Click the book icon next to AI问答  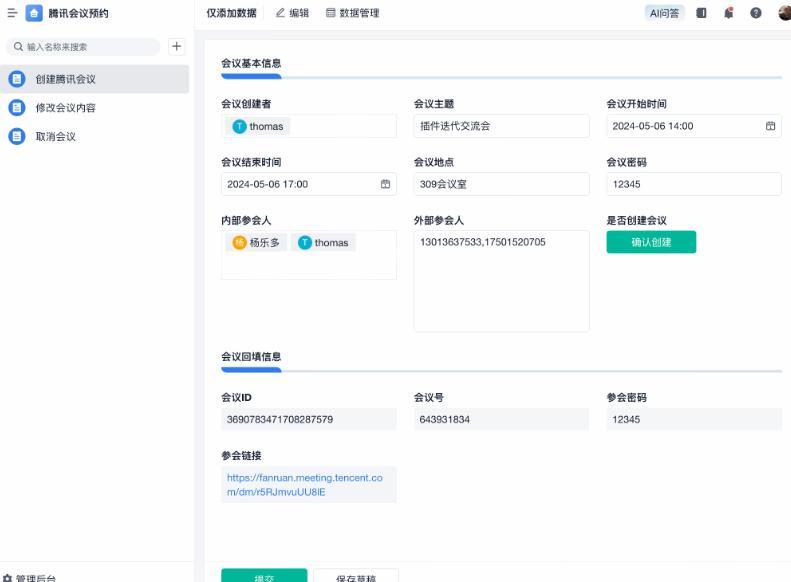[701, 13]
